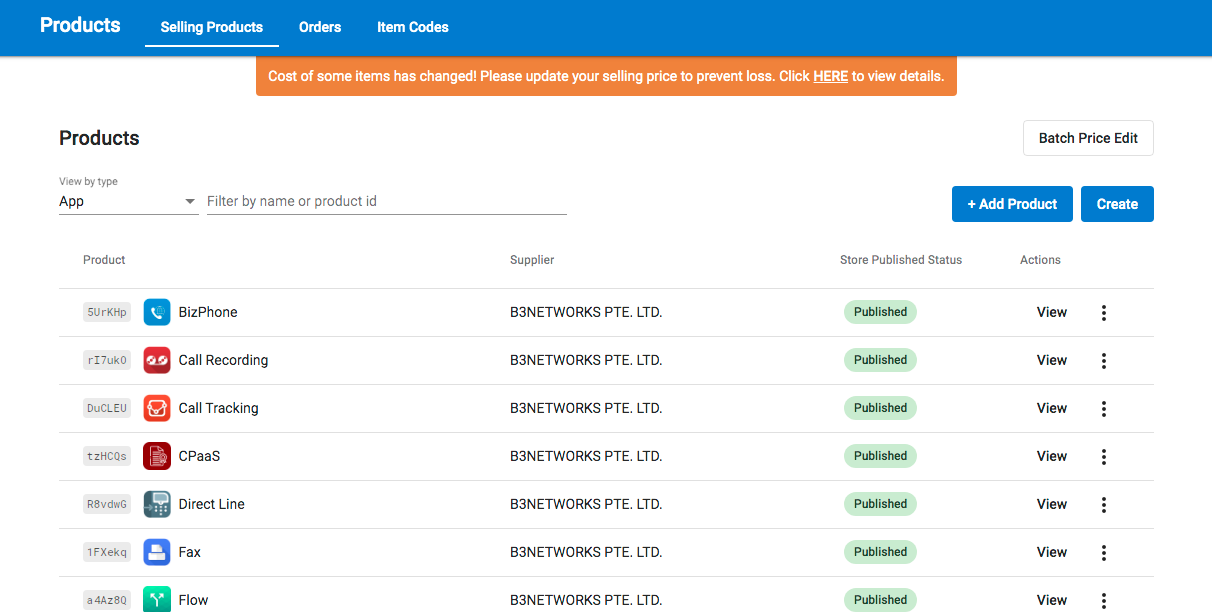Screen dimensions: 1212x612
Task: Expand the View by type App dropdown
Action: click(x=128, y=201)
